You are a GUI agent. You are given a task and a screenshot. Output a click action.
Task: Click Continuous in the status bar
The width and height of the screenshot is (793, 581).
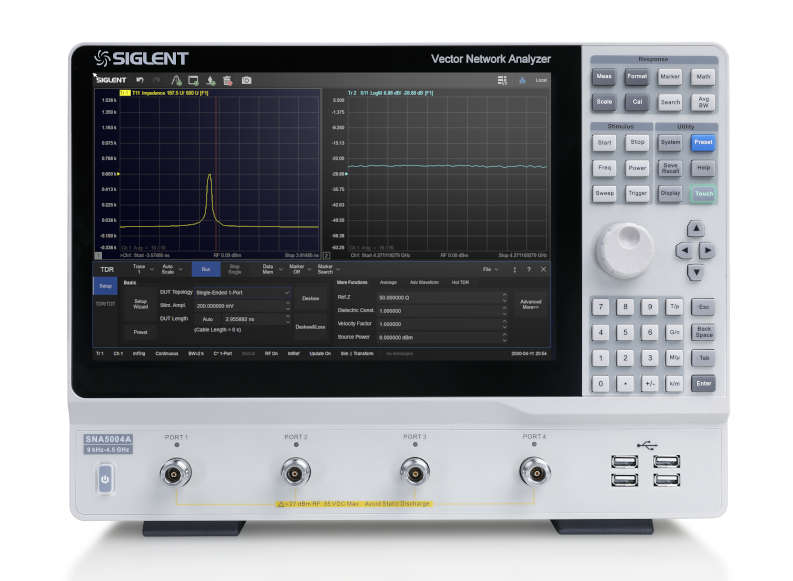167,353
